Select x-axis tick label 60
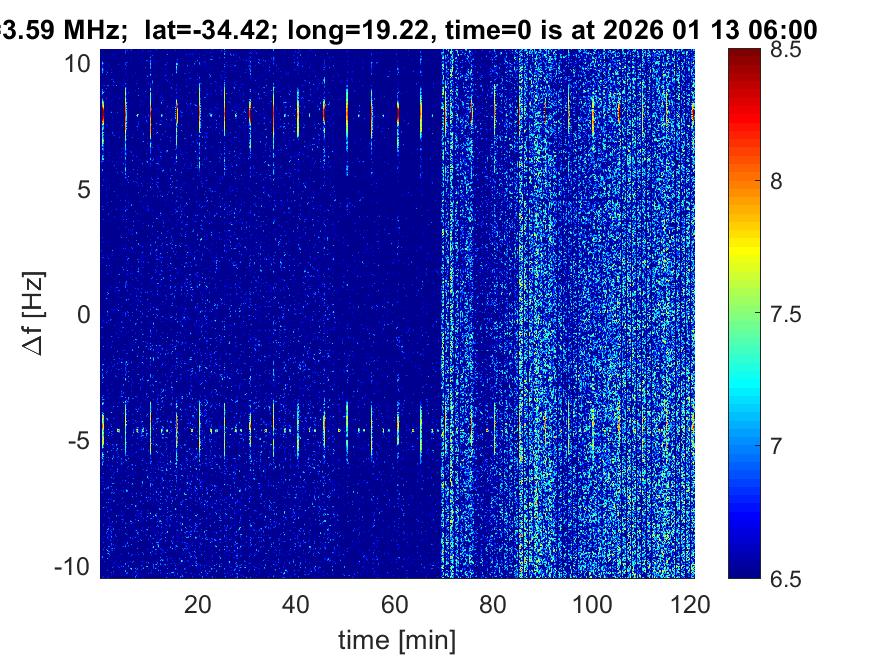 395,604
